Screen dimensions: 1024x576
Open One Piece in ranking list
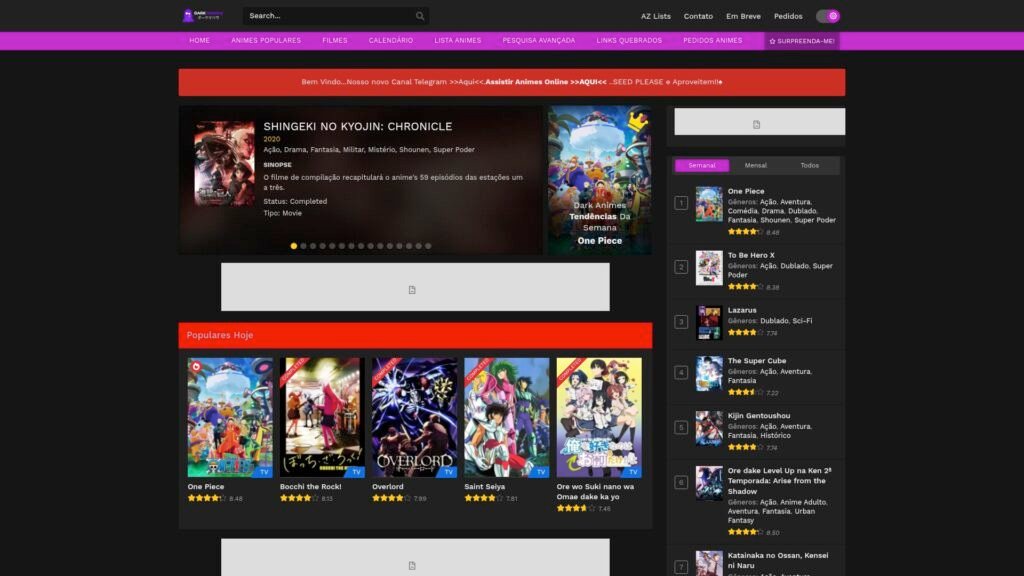coord(746,191)
